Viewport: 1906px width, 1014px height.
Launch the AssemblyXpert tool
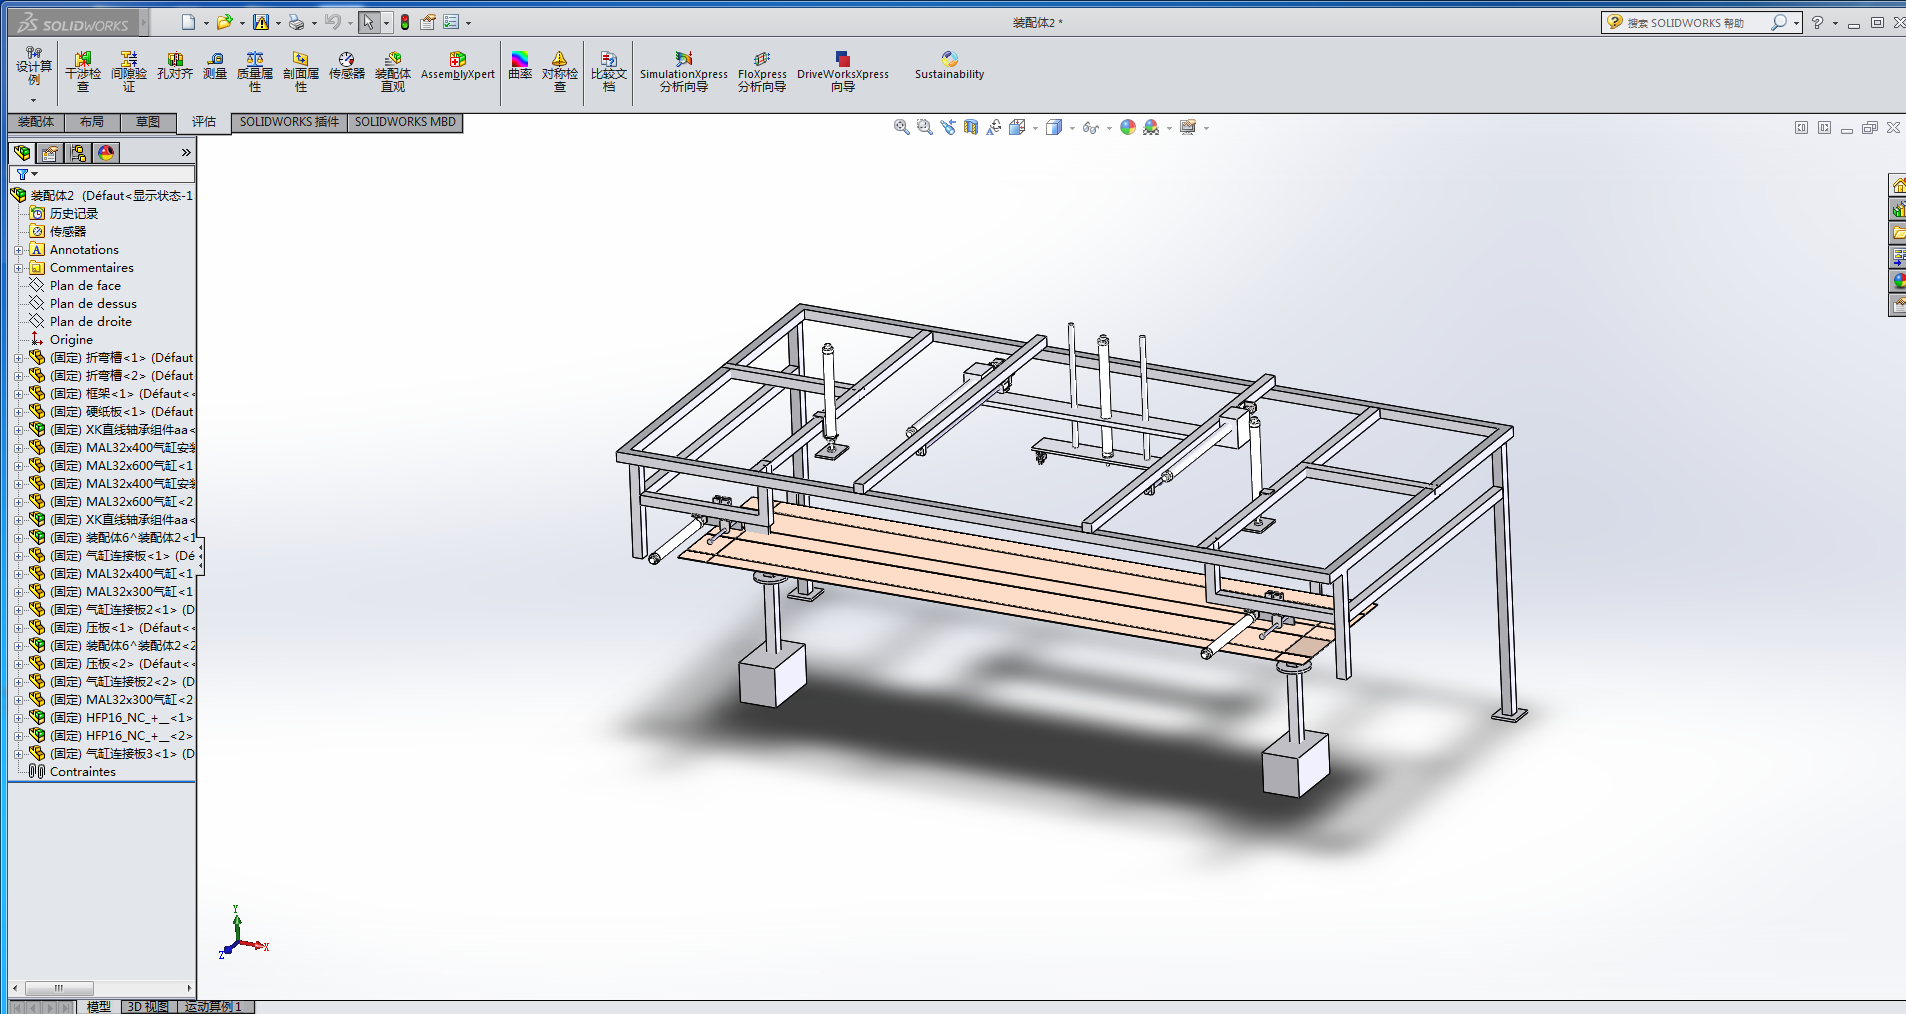pyautogui.click(x=457, y=66)
